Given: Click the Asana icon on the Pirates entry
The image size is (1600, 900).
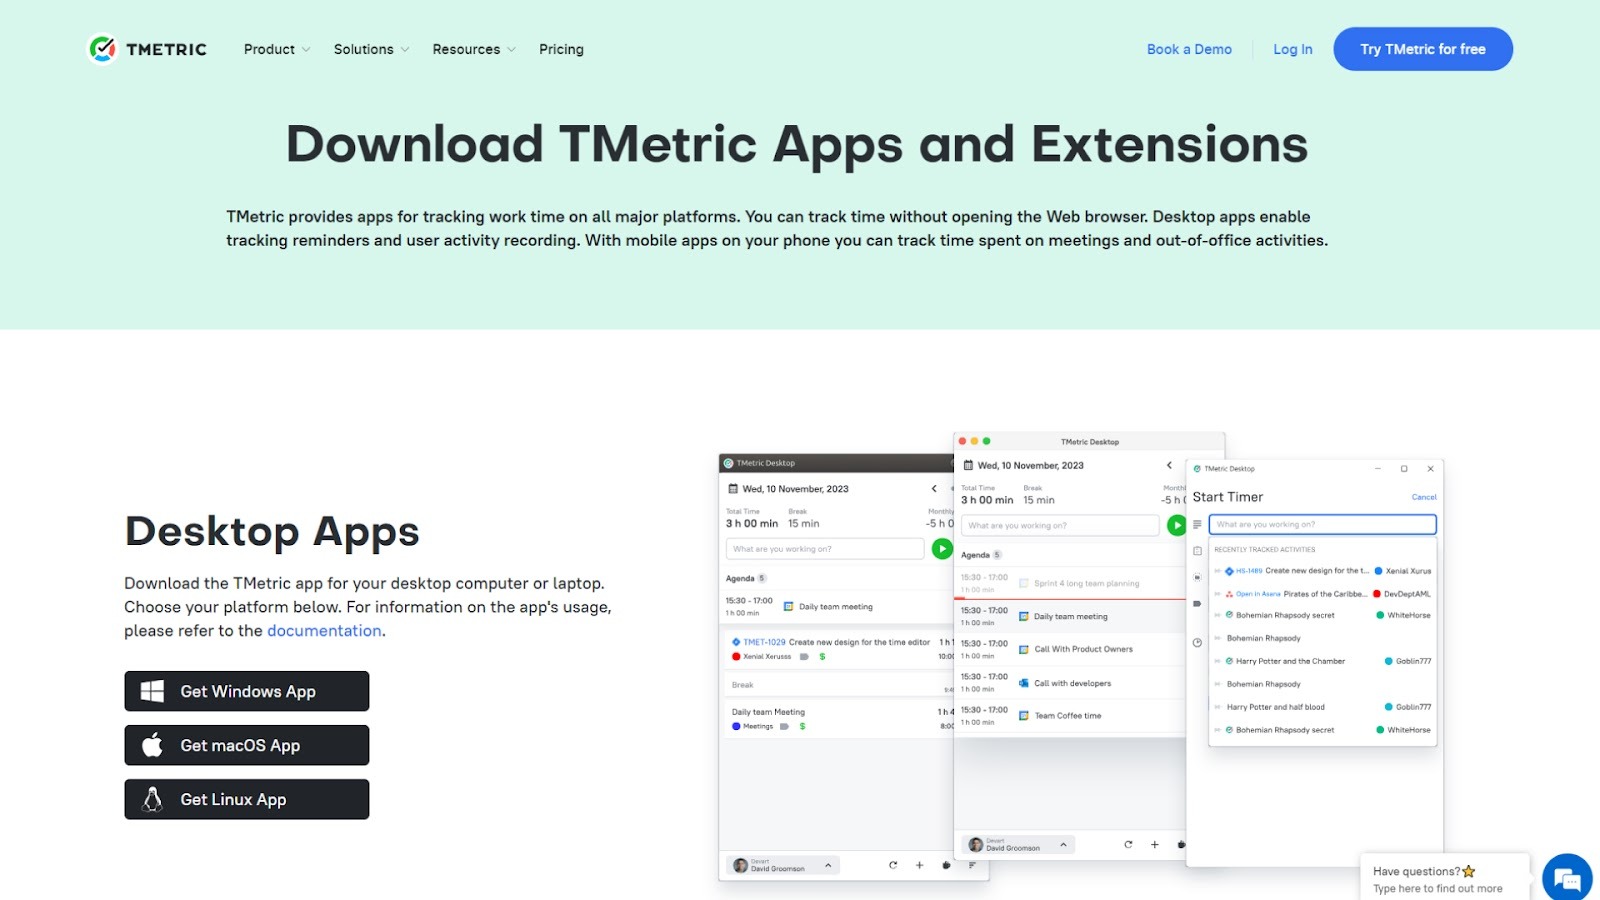Looking at the screenshot, I should coord(1229,594).
